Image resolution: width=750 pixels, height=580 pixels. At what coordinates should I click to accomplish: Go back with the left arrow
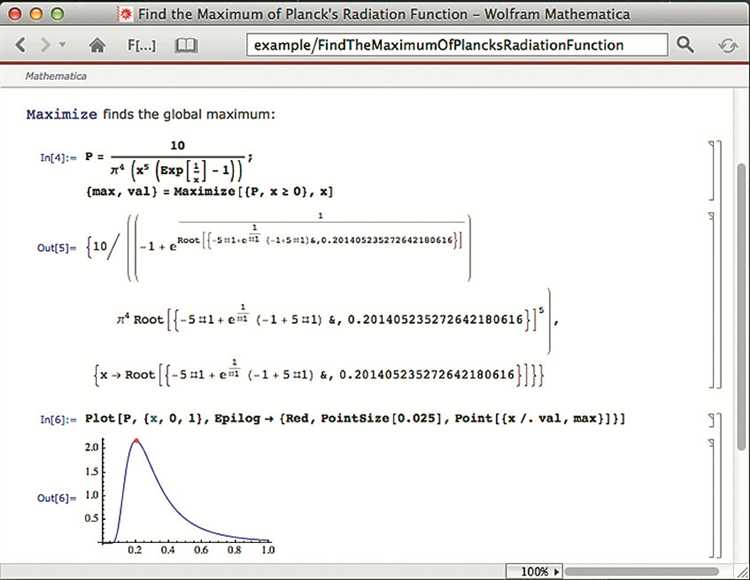pos(20,45)
